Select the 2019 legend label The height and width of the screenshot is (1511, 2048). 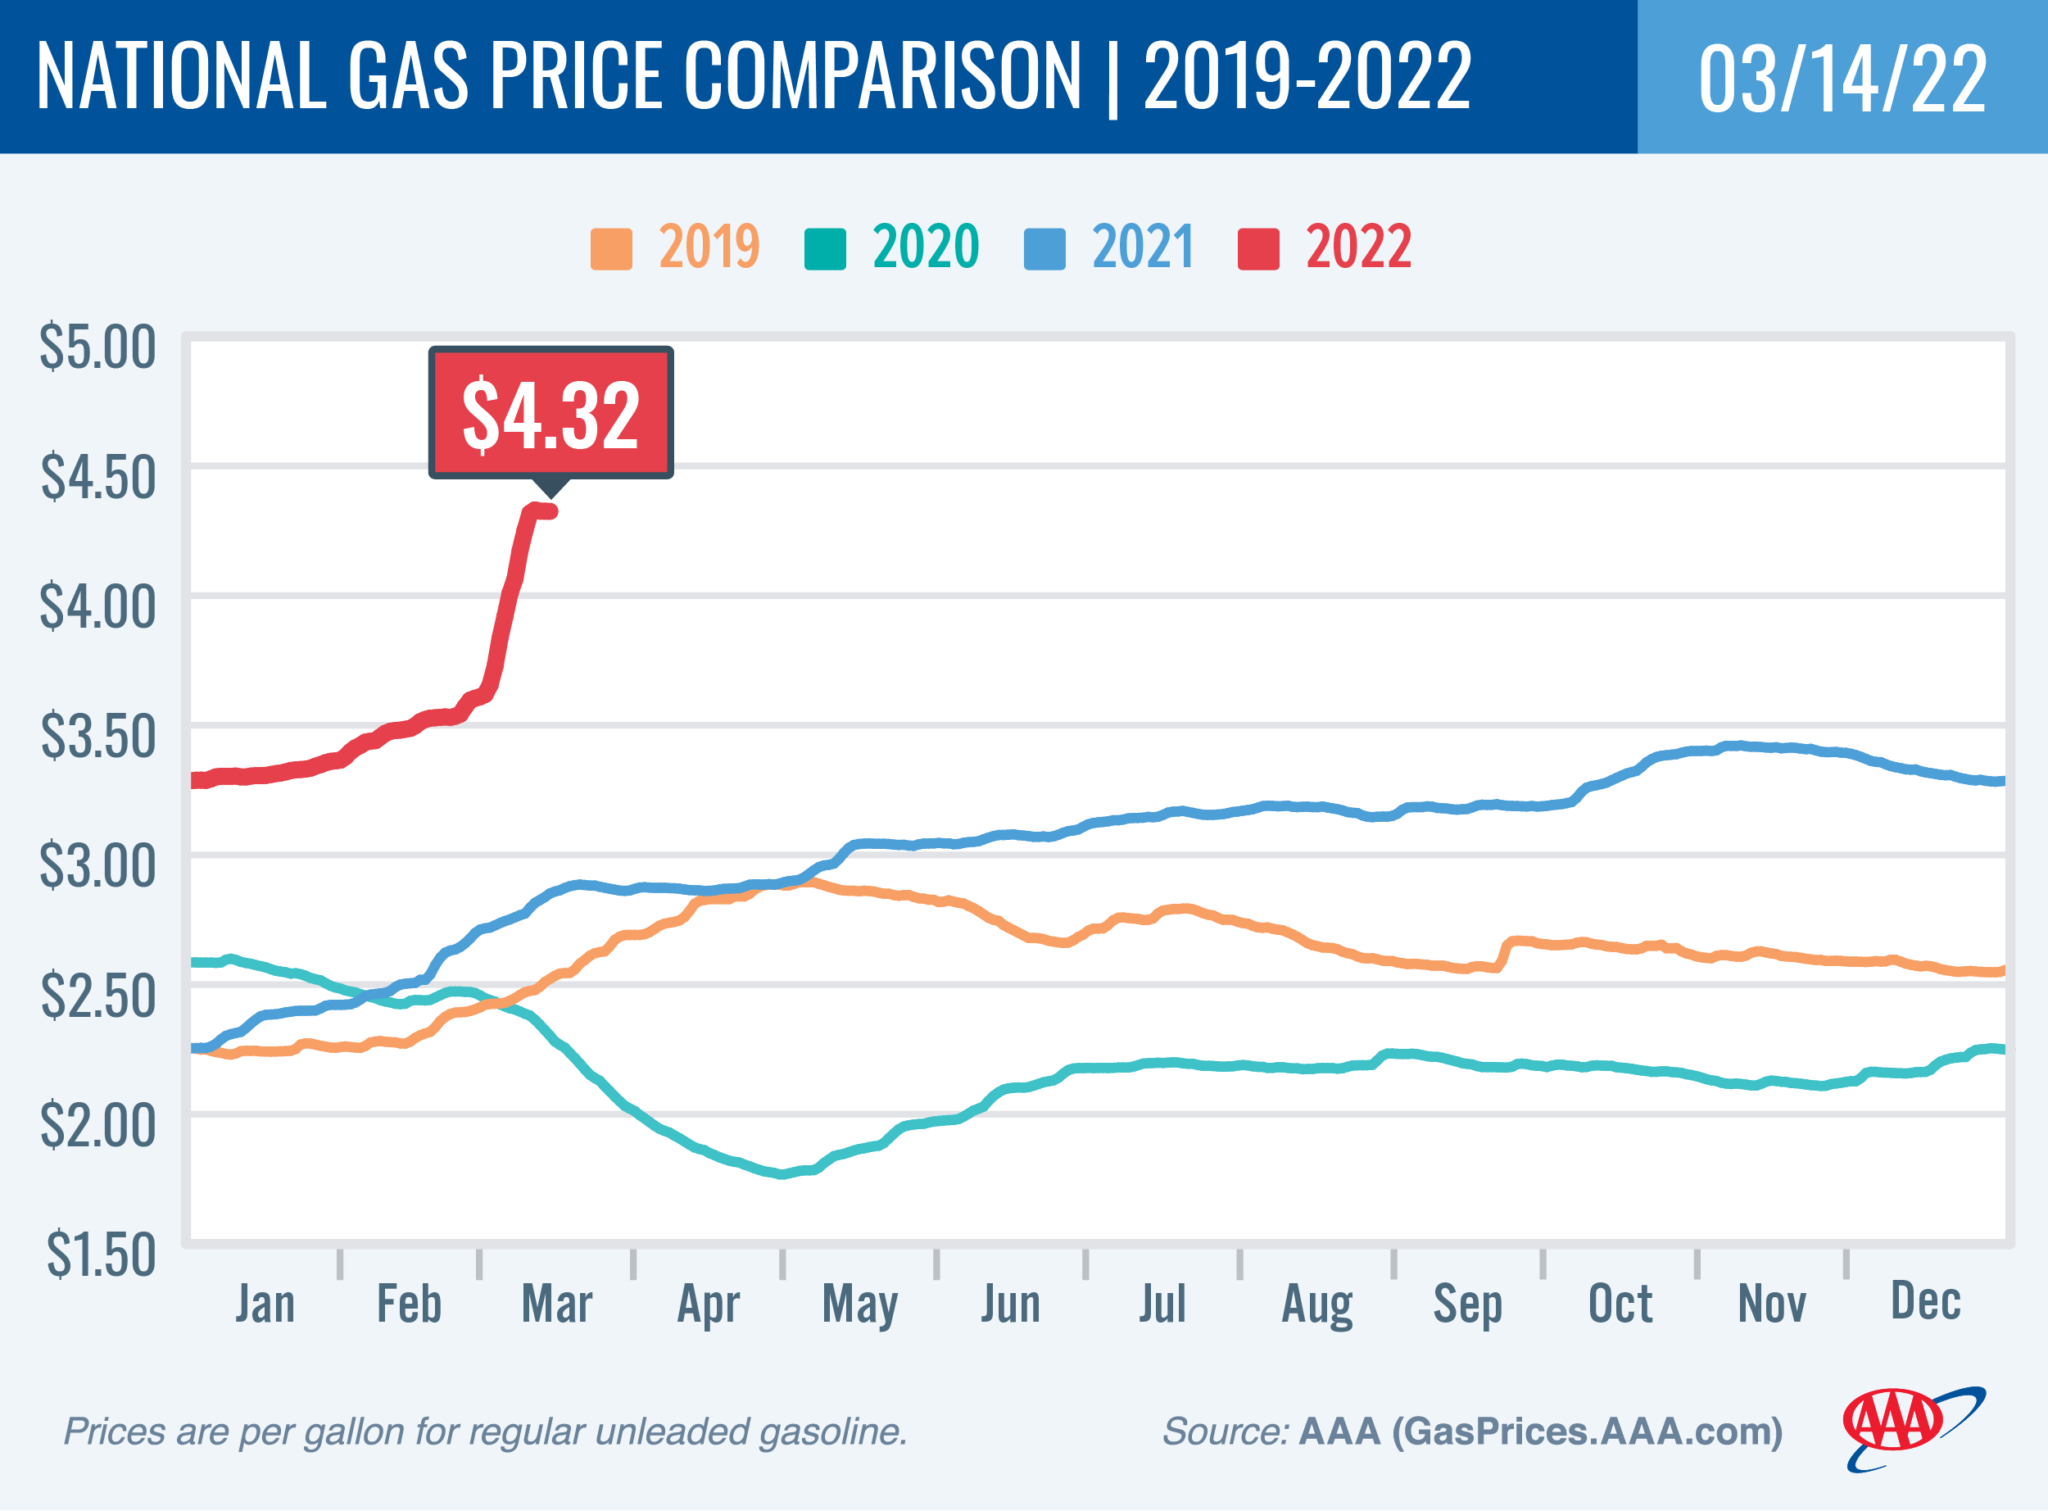(709, 247)
